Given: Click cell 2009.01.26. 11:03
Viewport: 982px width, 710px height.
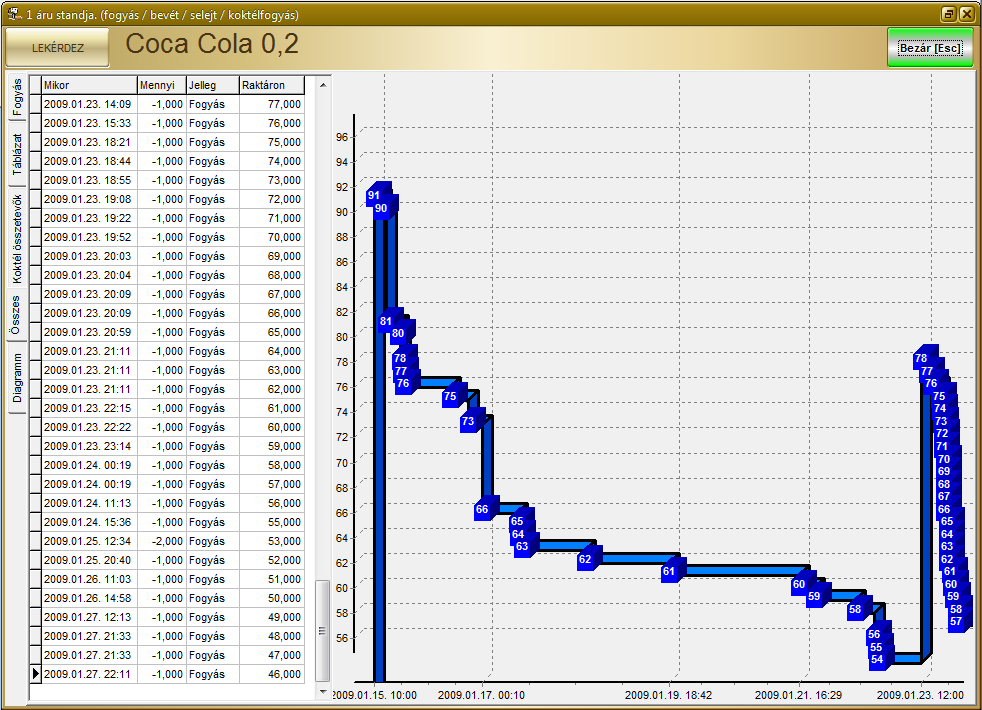Looking at the screenshot, I should point(89,579).
